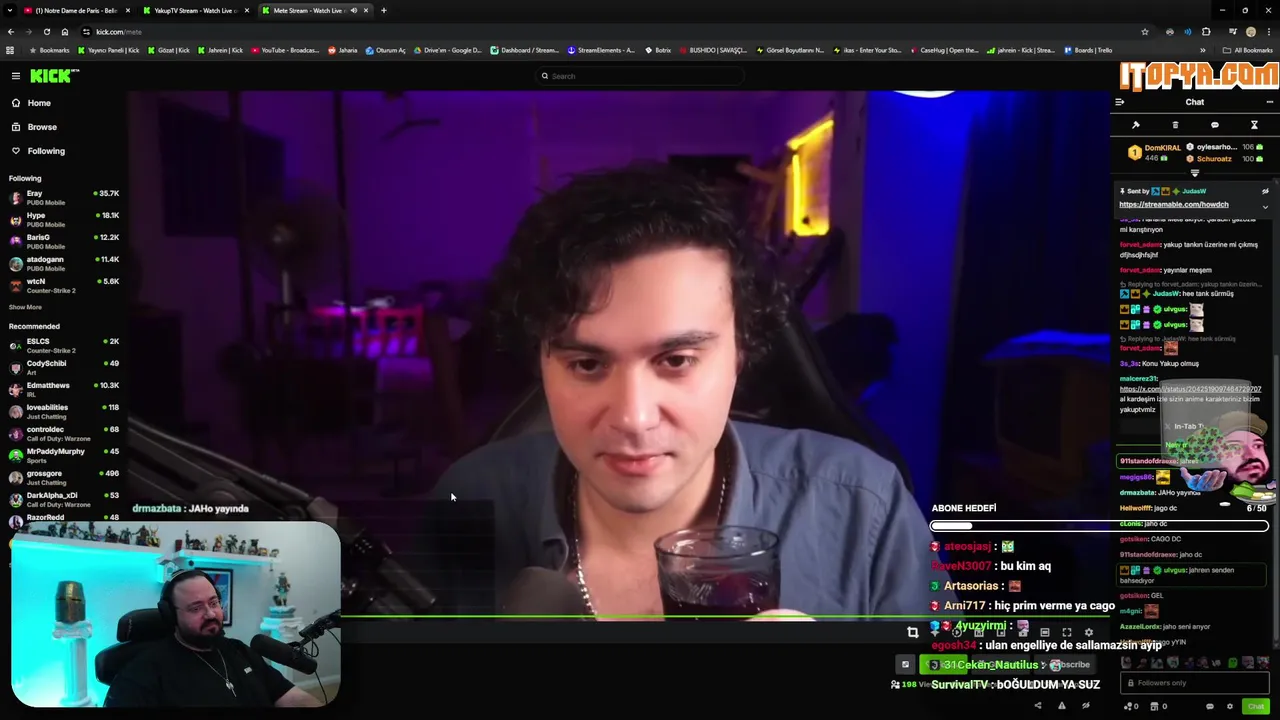Focus the Kick search field

pos(640,76)
